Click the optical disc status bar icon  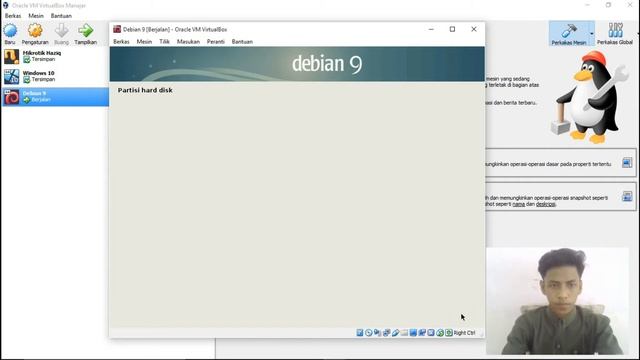369,333
